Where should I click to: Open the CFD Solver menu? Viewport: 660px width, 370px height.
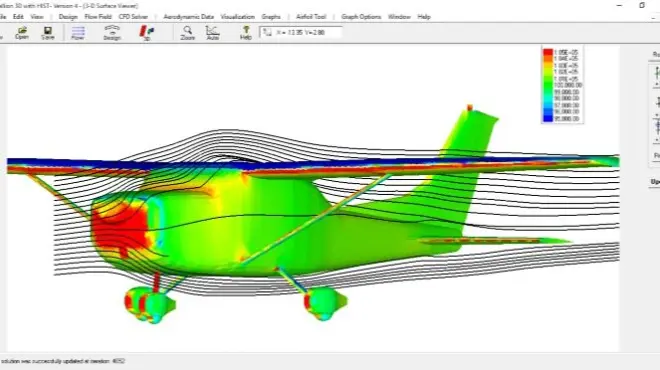133,17
